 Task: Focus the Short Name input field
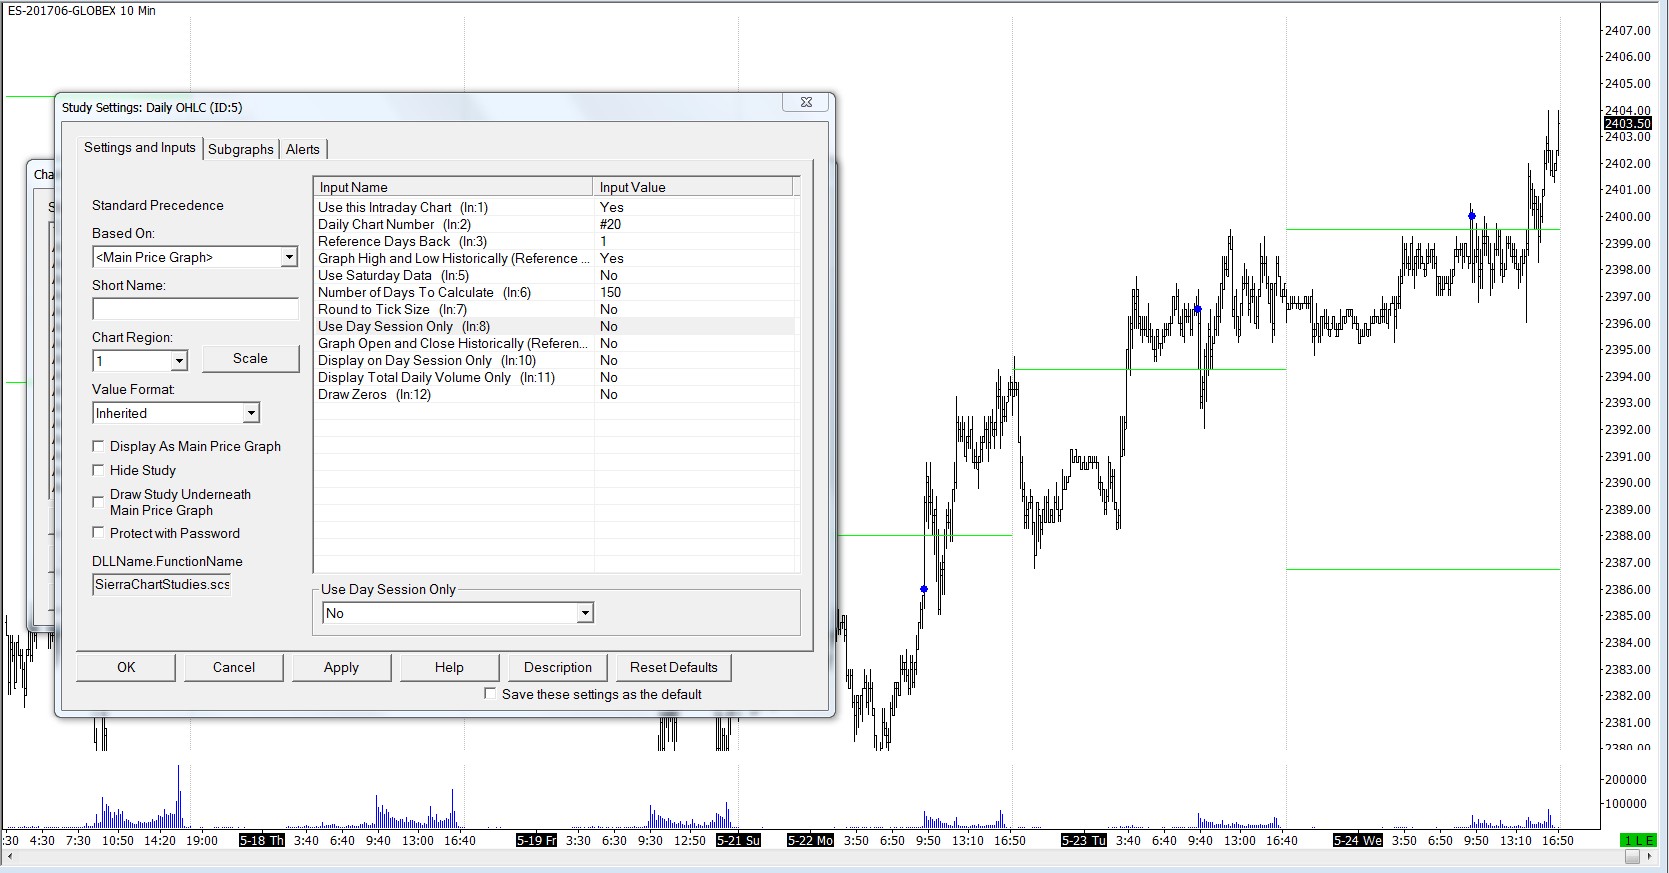(195, 309)
